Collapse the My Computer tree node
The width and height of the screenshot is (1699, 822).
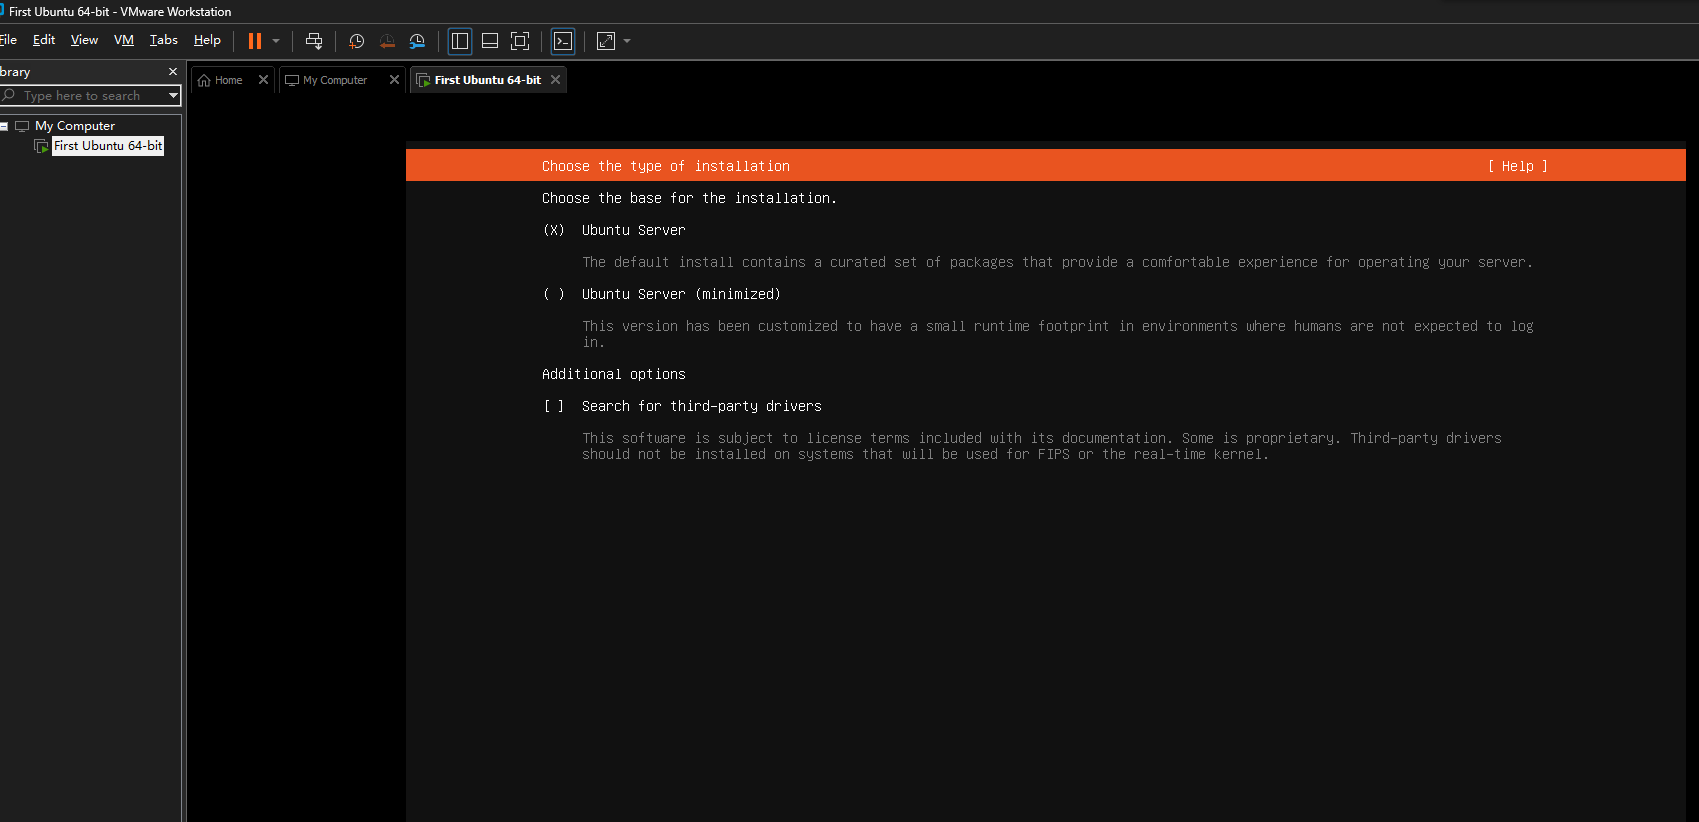pos(4,126)
